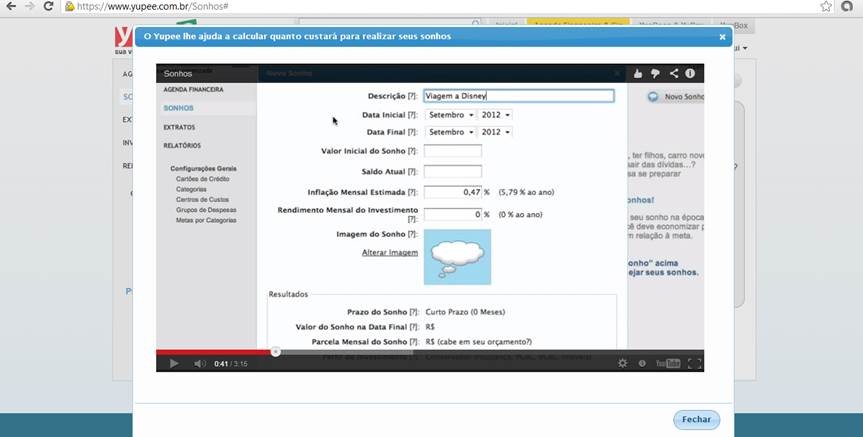Click the Sonhos video title text
The width and height of the screenshot is (863, 437).
point(178,74)
